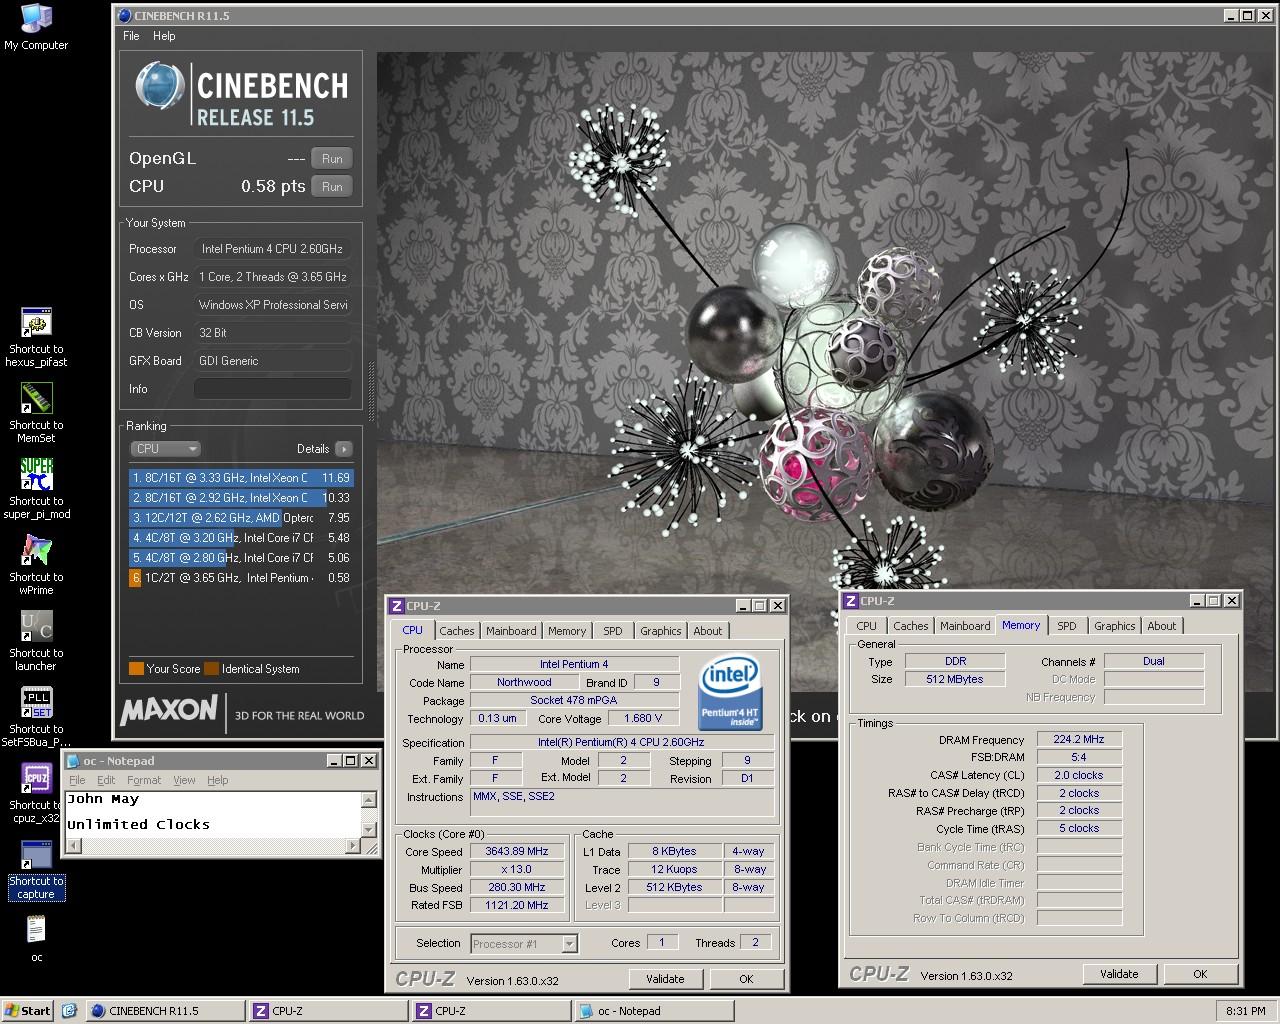Click the system tray clock 8:31 PM
The width and height of the screenshot is (1280, 1024).
[x=1245, y=1011]
